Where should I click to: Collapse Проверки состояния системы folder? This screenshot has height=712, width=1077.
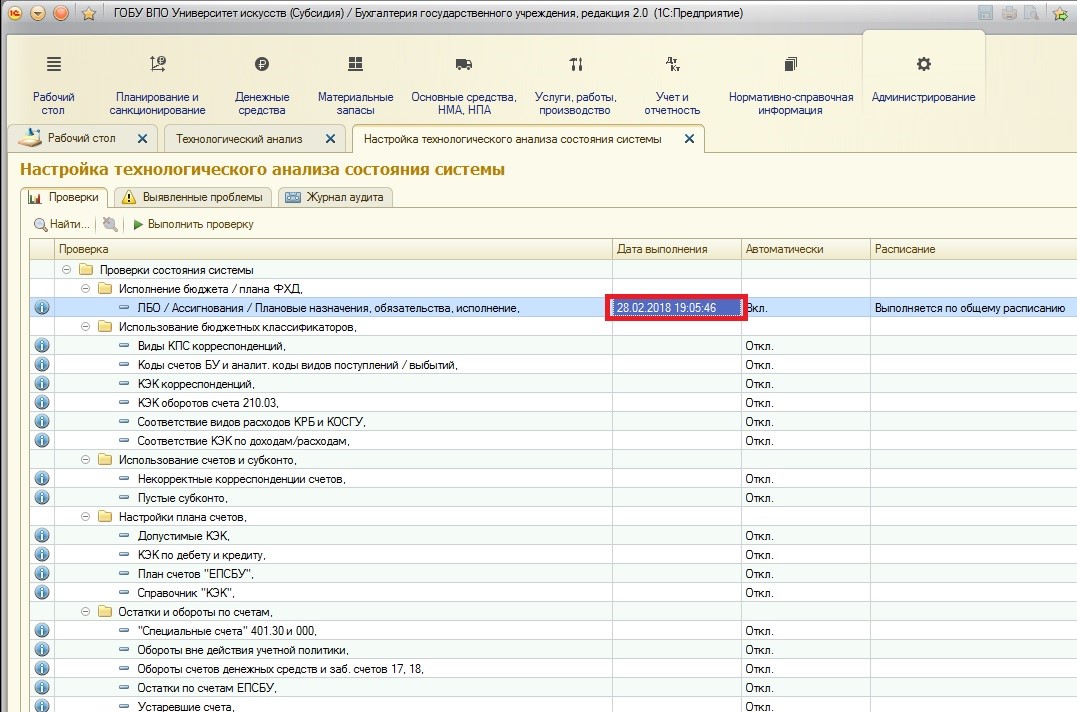click(x=67, y=270)
